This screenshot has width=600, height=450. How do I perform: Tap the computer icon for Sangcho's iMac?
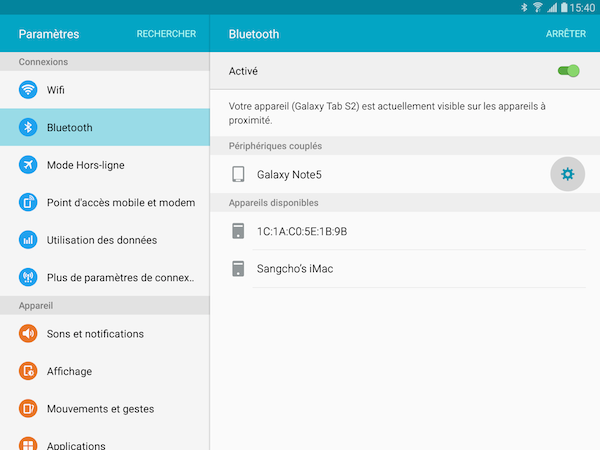click(238, 269)
